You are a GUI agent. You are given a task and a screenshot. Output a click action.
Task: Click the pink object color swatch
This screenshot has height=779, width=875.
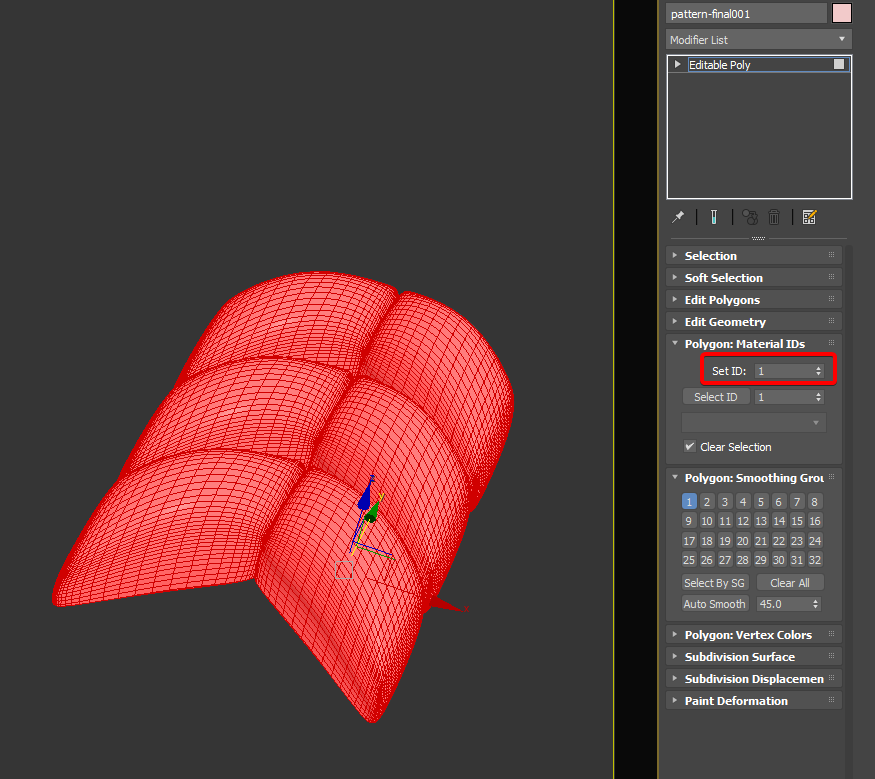pos(842,13)
